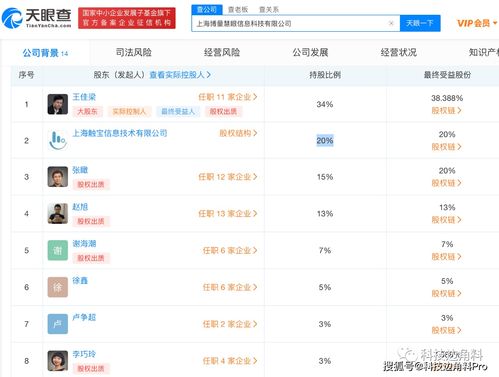The width and height of the screenshot is (499, 377).
Task: Switch to 查公司 search tab
Action: coord(207,10)
